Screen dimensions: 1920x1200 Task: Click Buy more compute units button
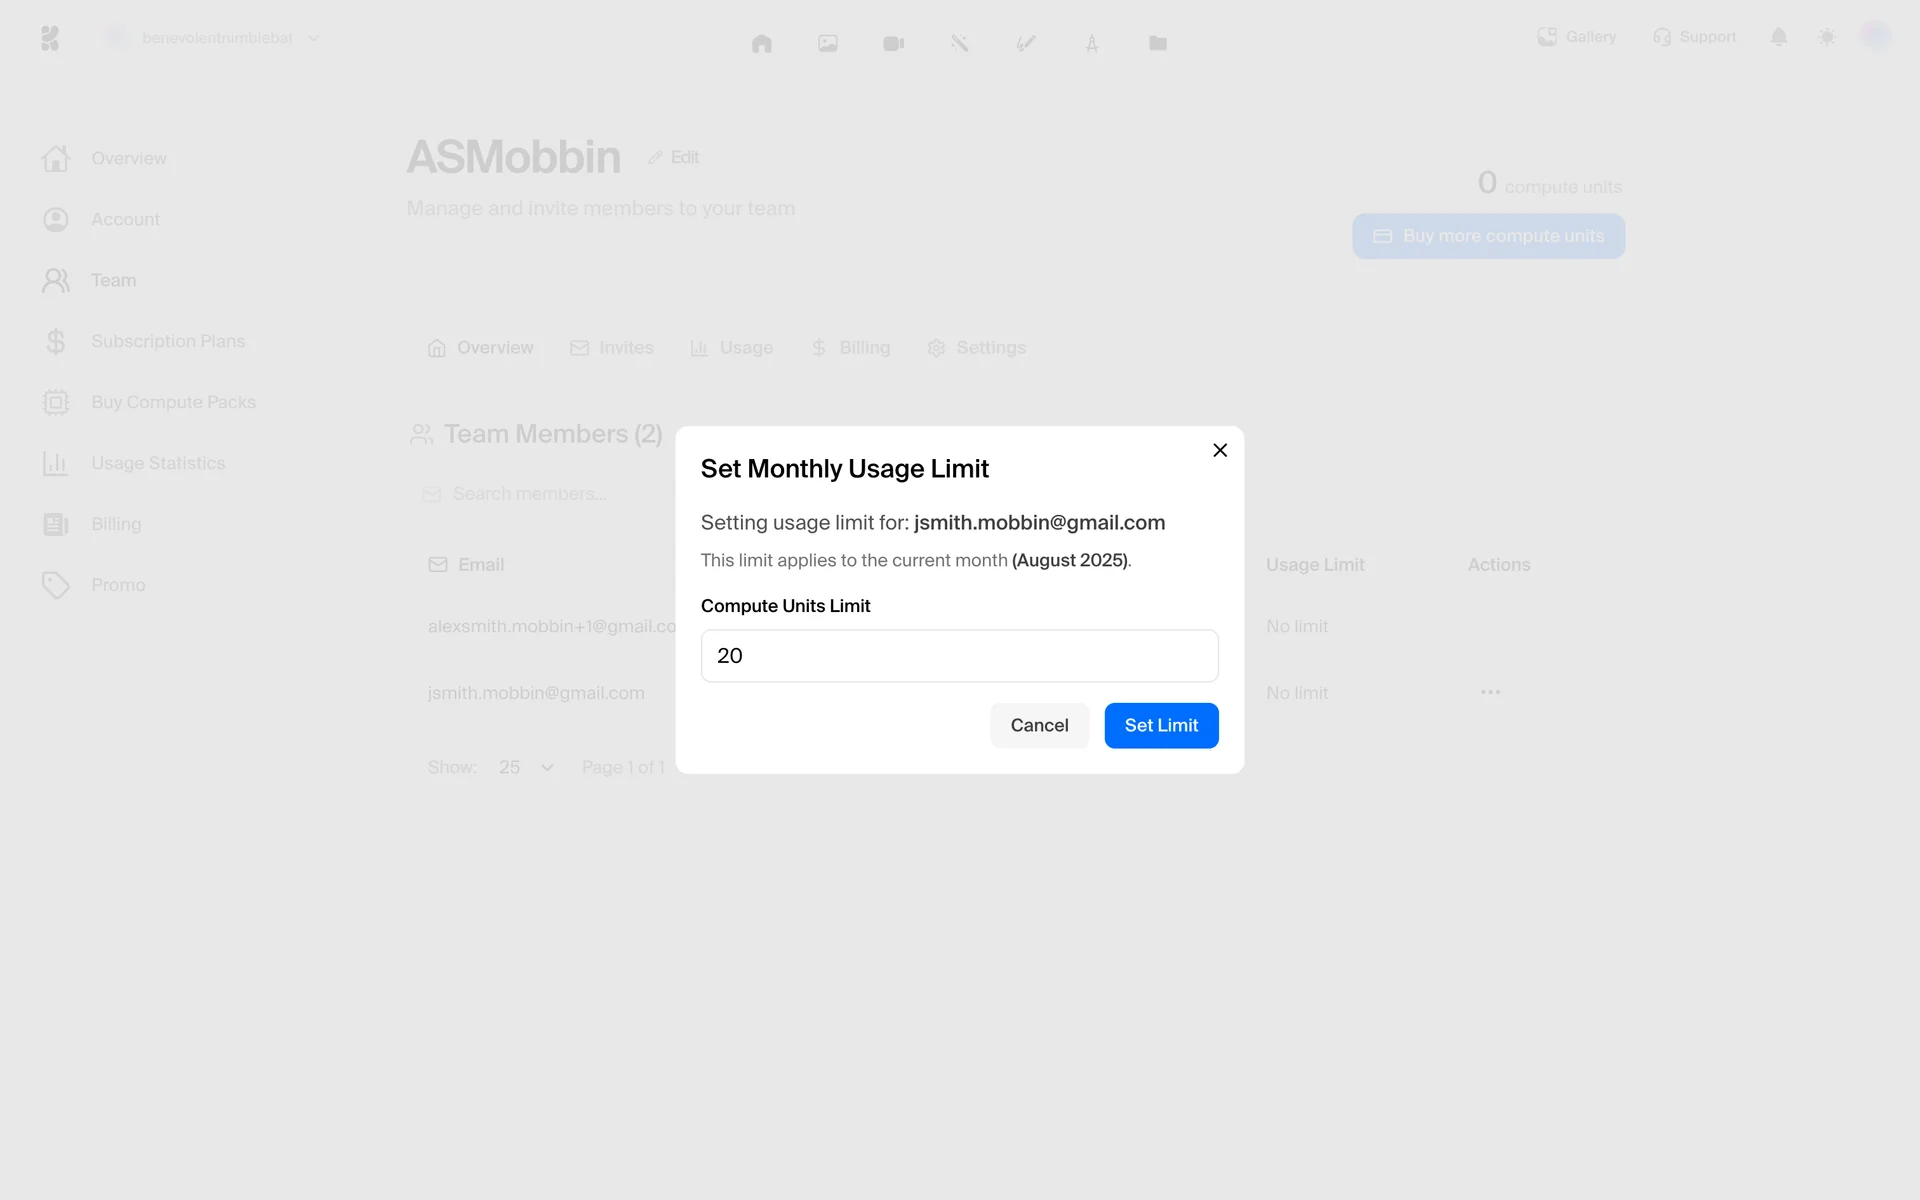[1488, 236]
